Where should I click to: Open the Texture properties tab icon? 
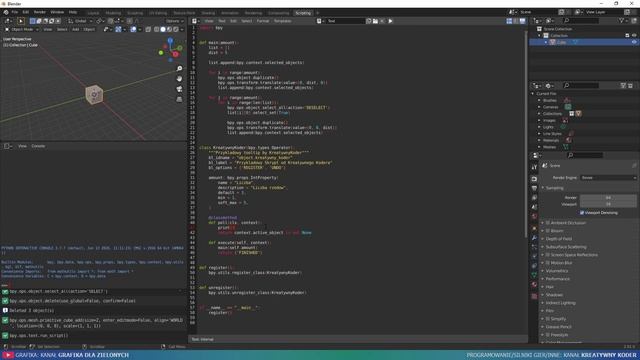(x=534, y=296)
